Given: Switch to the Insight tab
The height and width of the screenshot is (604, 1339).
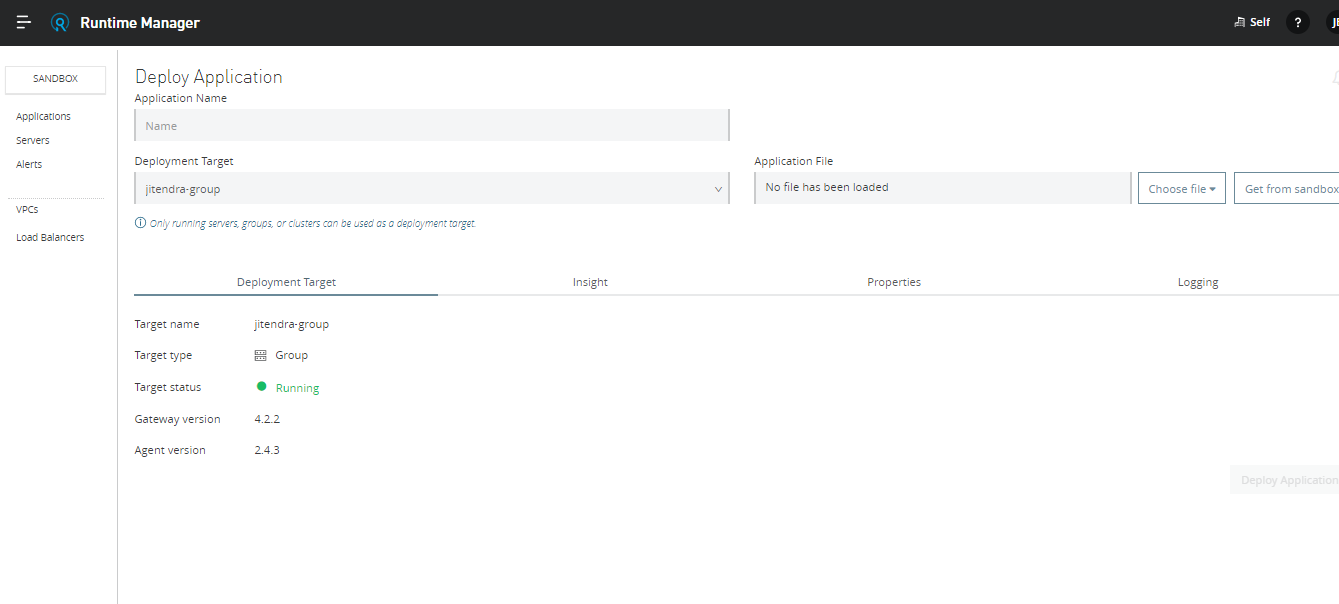Looking at the screenshot, I should (x=590, y=282).
